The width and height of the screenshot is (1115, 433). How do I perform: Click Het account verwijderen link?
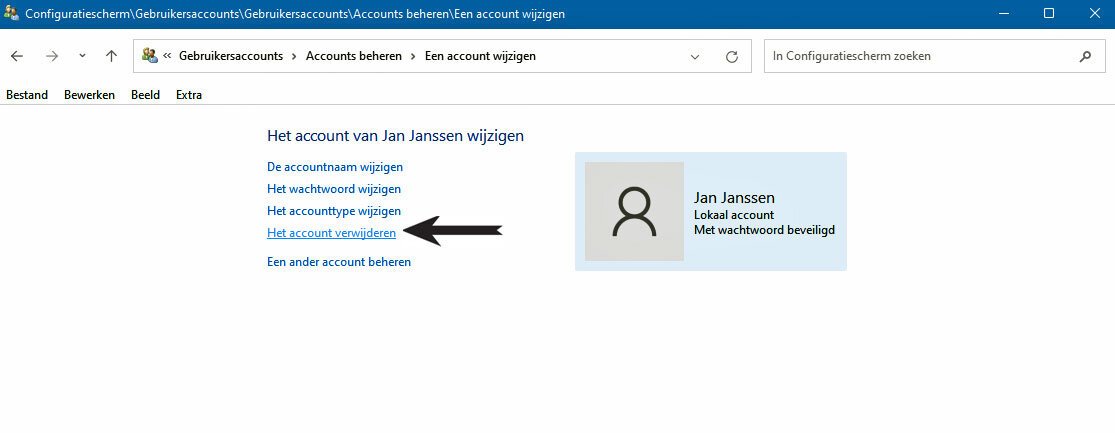point(331,232)
